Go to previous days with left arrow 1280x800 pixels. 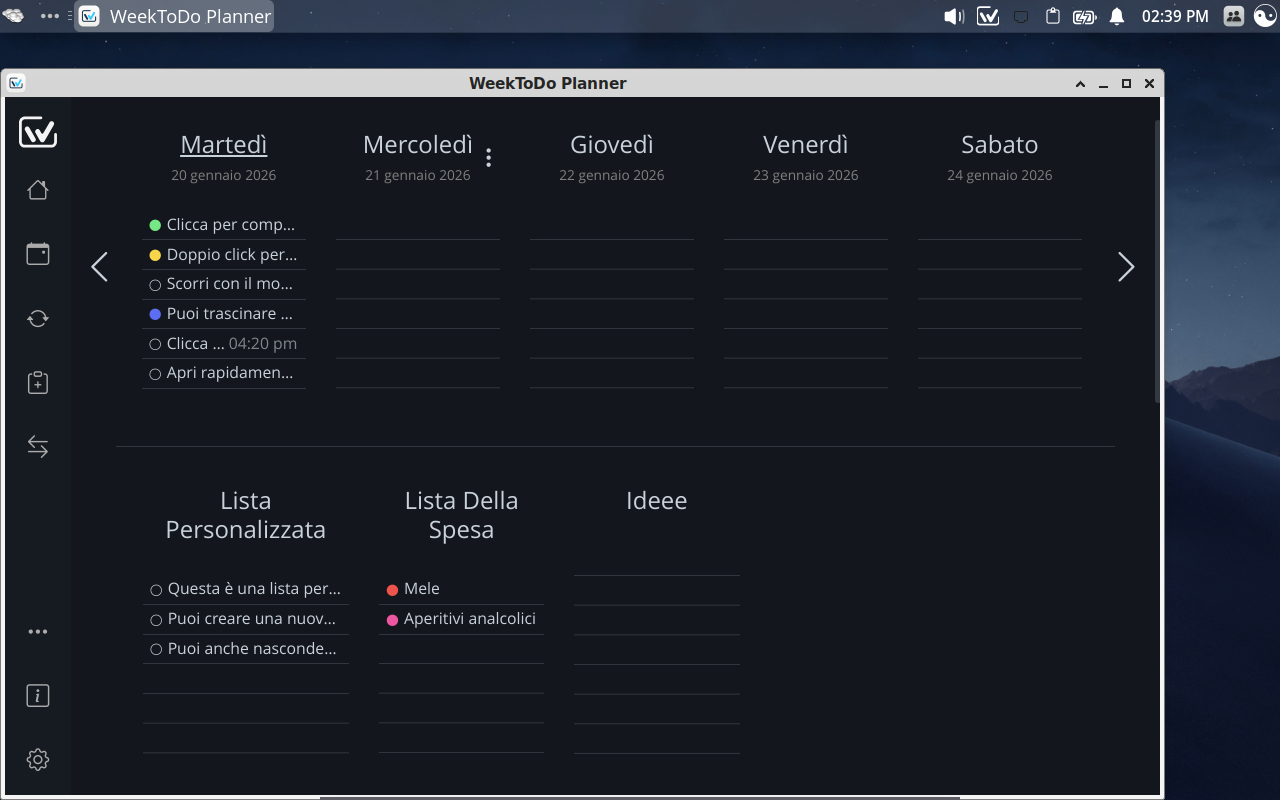pos(99,267)
